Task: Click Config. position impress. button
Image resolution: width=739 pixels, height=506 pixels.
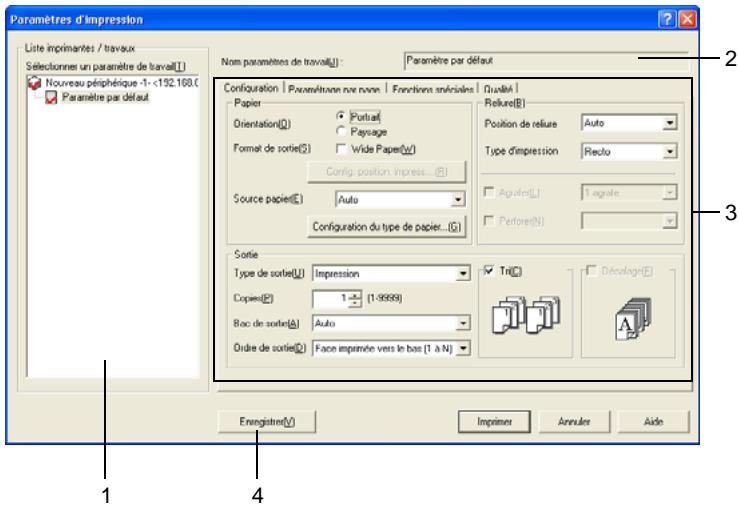Action: pyautogui.click(x=386, y=171)
